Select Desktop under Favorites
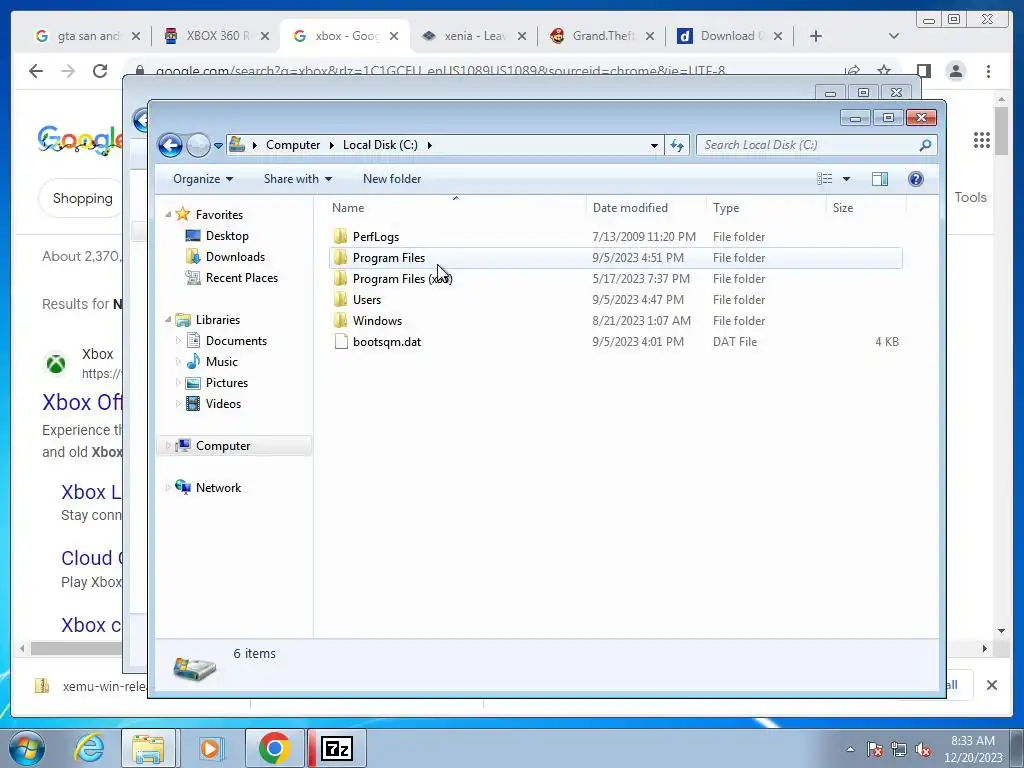Image resolution: width=1024 pixels, height=768 pixels. click(227, 236)
